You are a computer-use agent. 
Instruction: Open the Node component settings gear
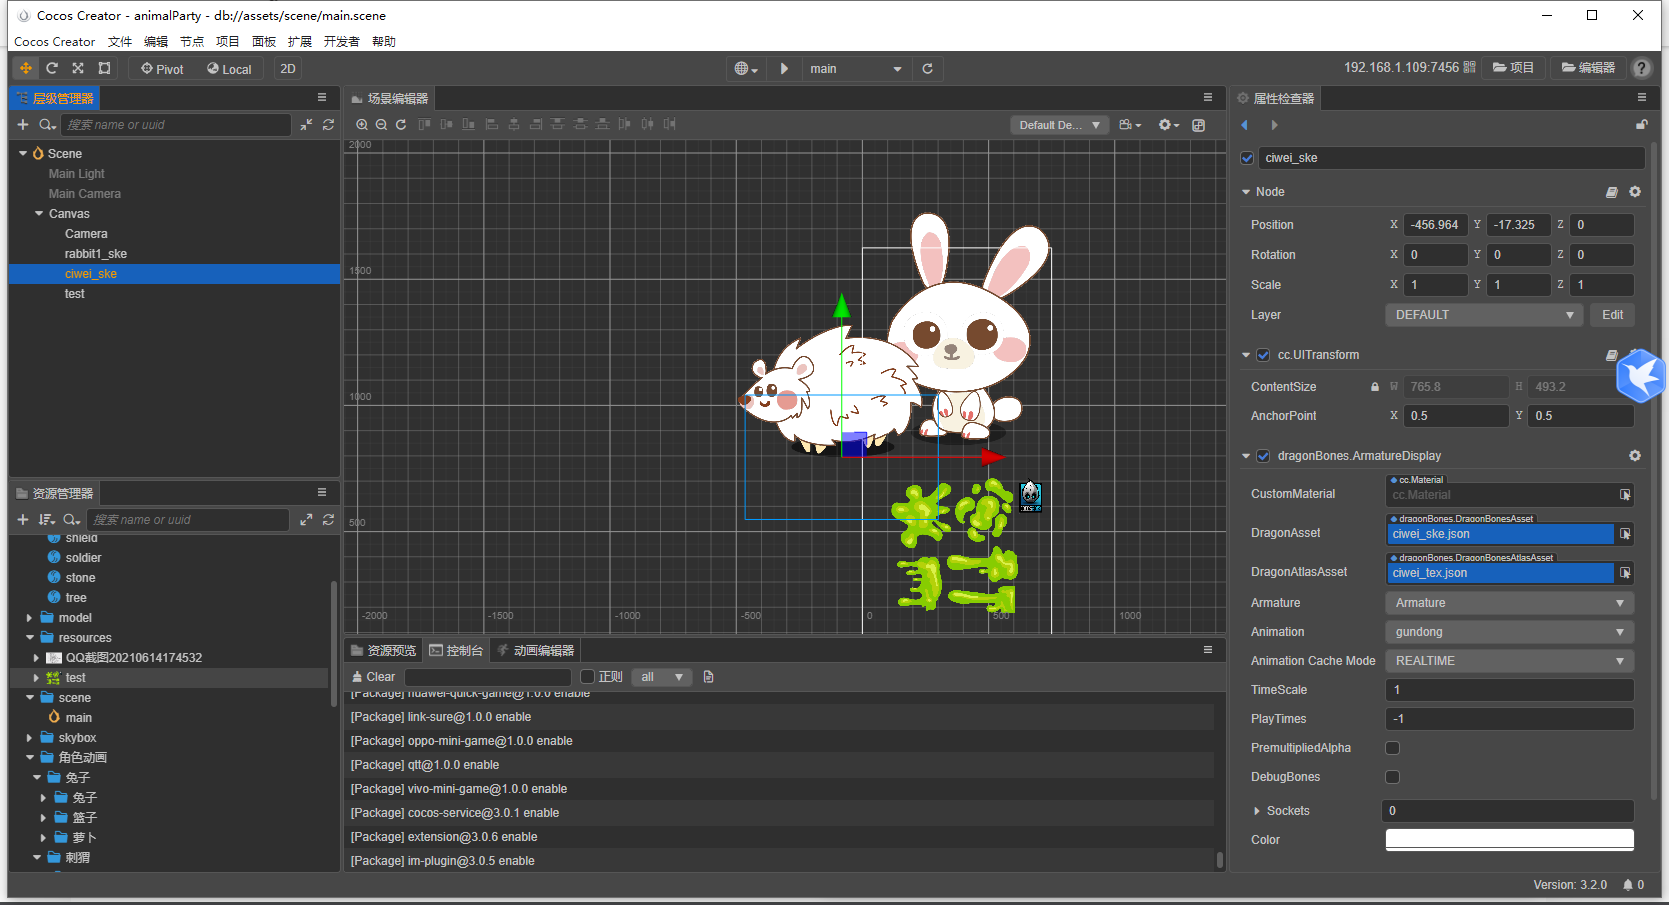coord(1635,191)
